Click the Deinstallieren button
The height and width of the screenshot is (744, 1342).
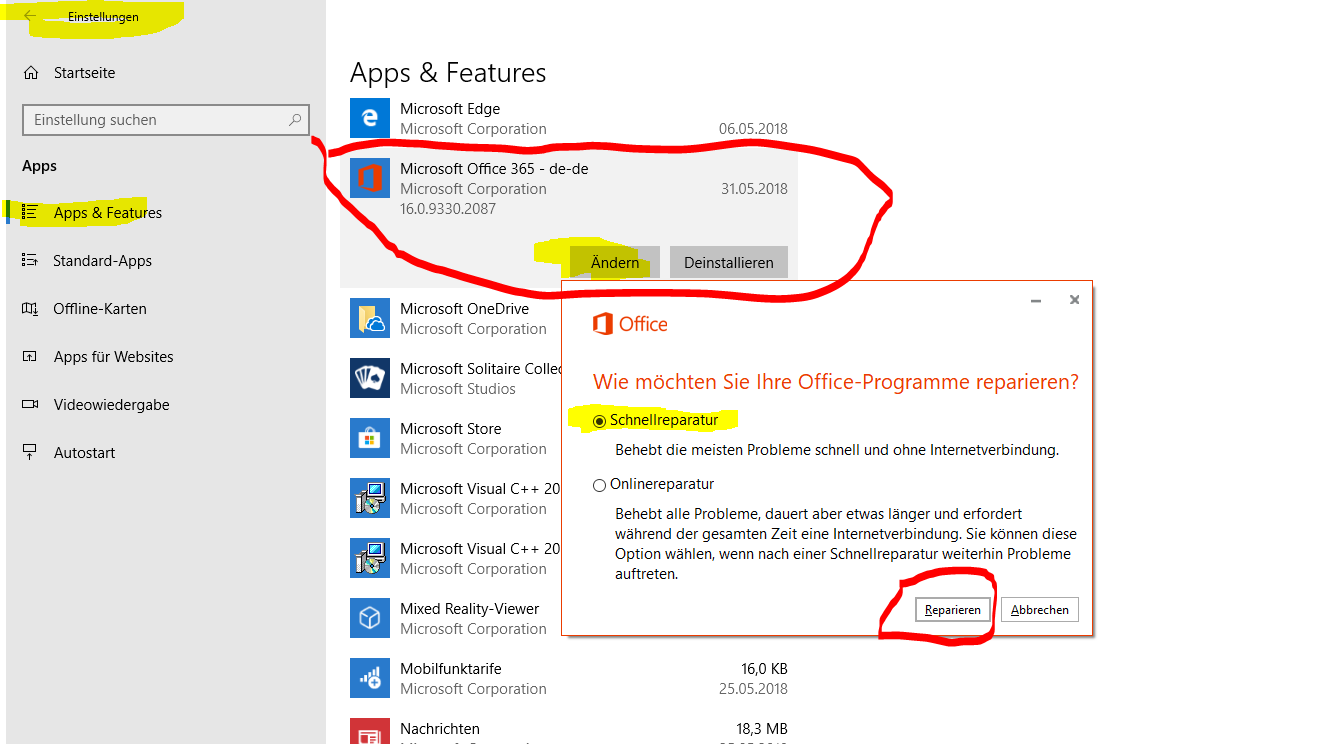(729, 262)
